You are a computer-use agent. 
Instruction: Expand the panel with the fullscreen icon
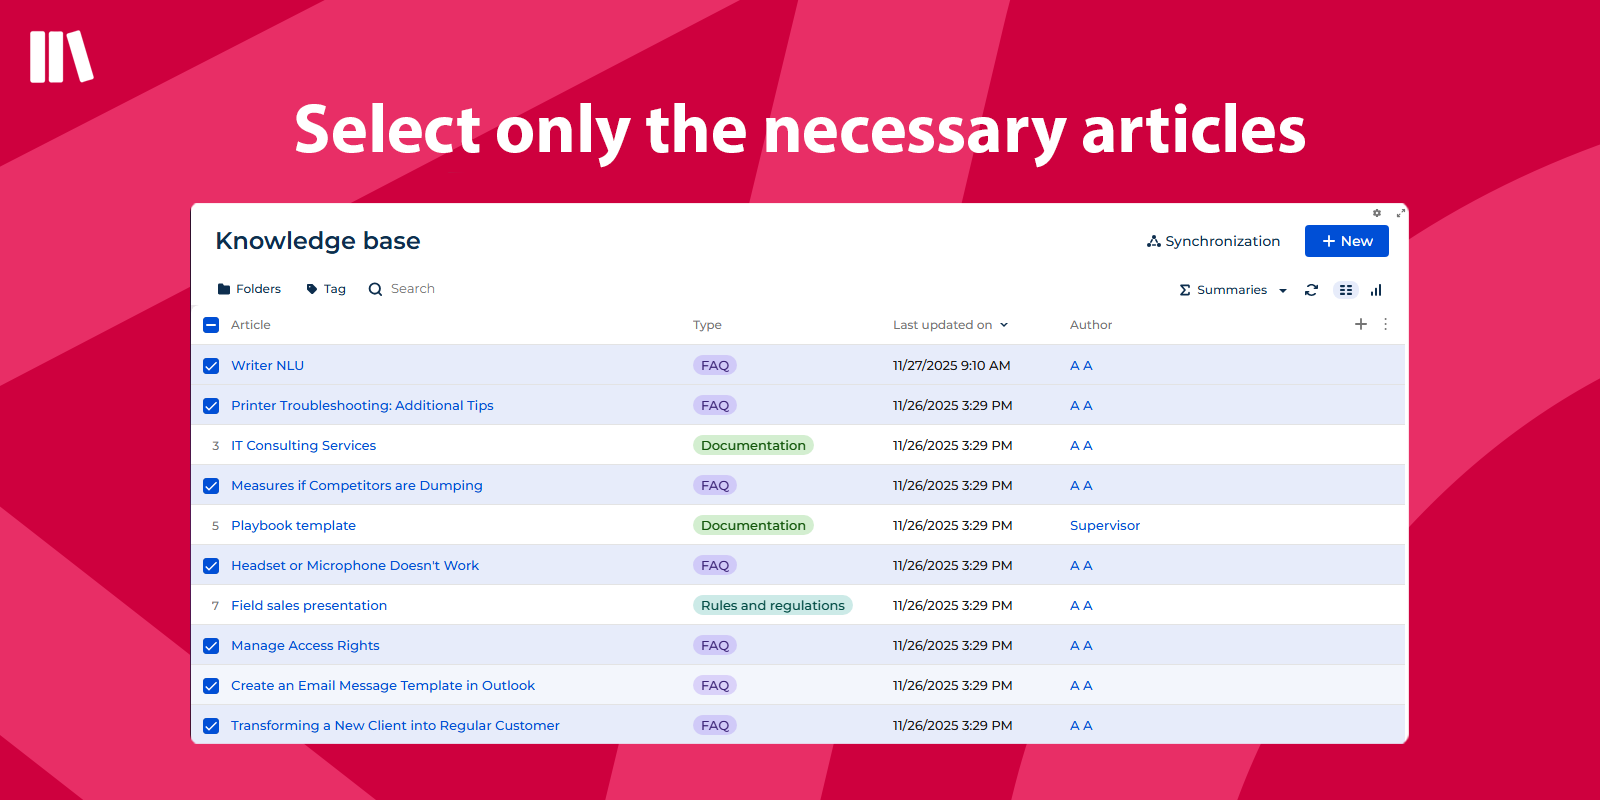1400,213
